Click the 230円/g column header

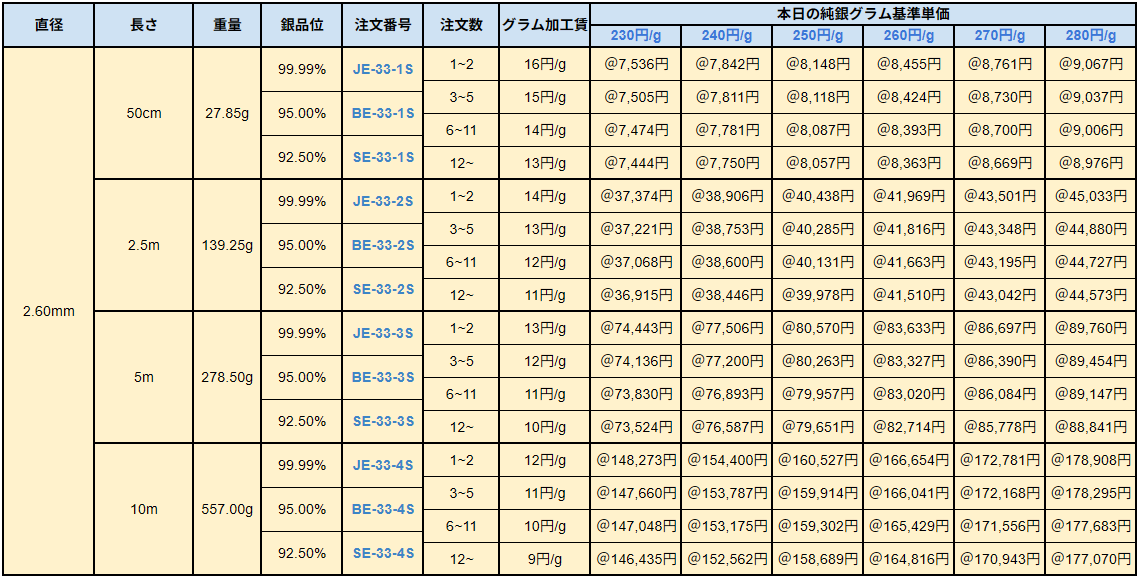[x=636, y=36]
